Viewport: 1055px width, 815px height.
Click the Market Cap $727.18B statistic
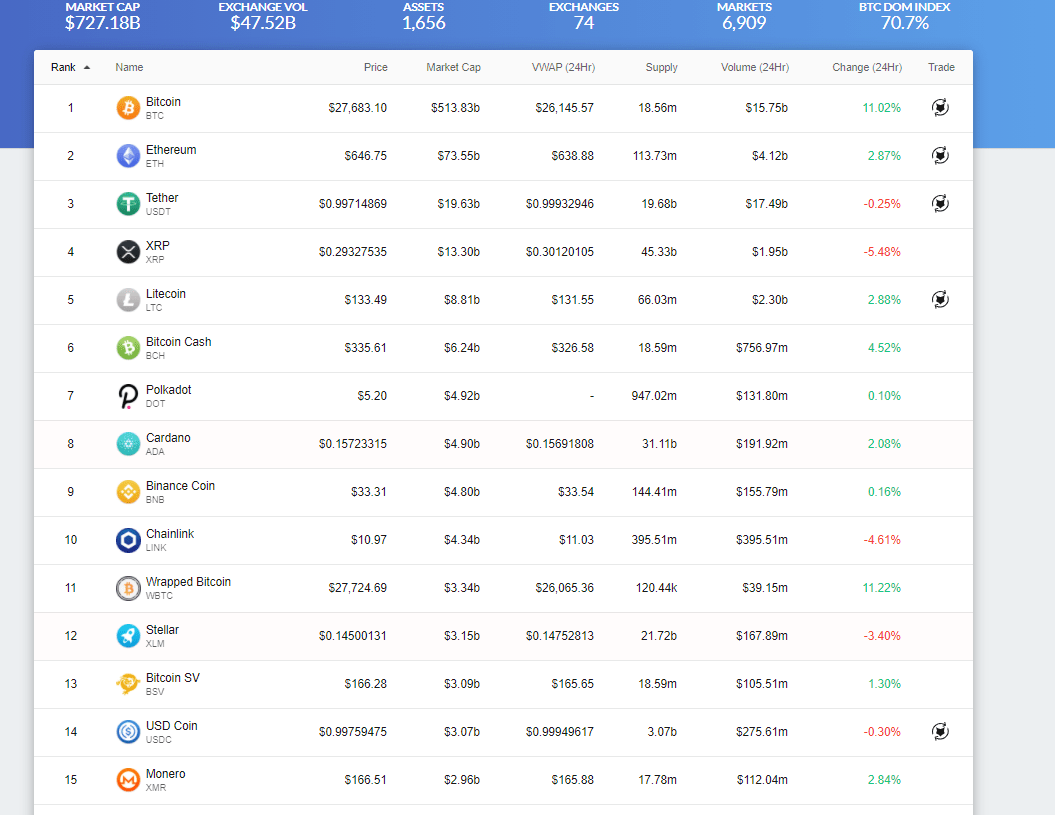point(102,17)
